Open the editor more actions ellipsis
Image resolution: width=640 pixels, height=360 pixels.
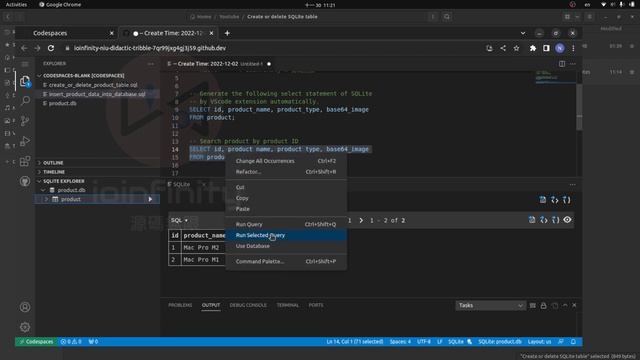pyautogui.click(x=573, y=64)
